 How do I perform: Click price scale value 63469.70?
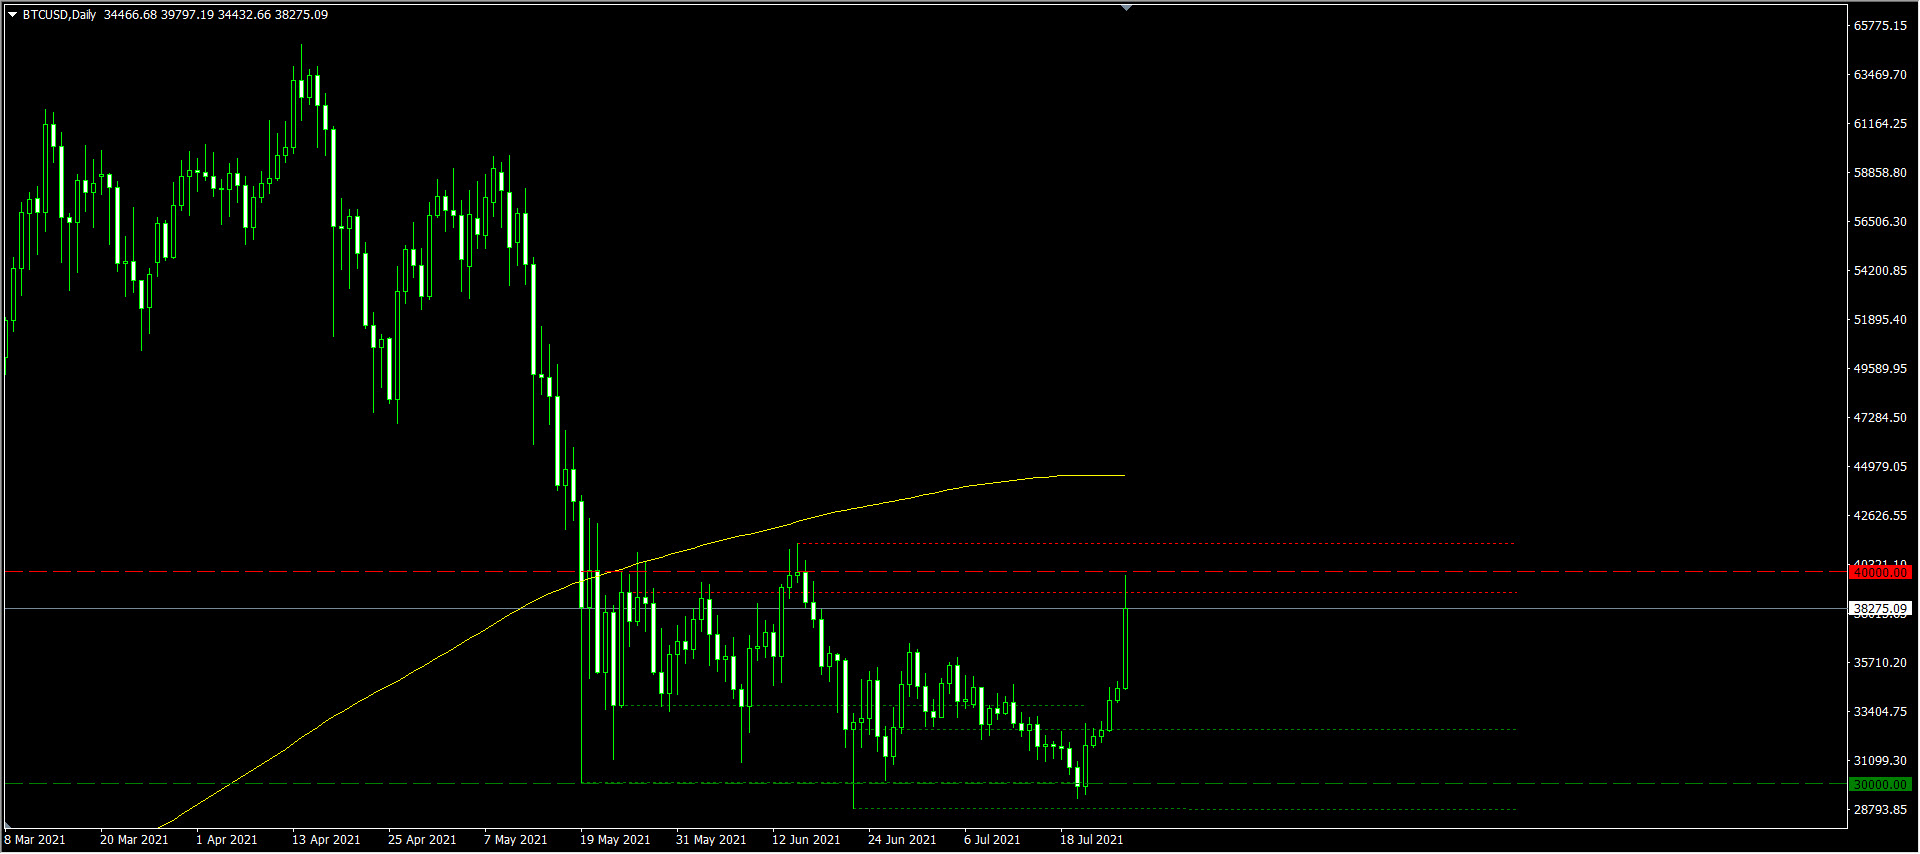click(x=1880, y=75)
